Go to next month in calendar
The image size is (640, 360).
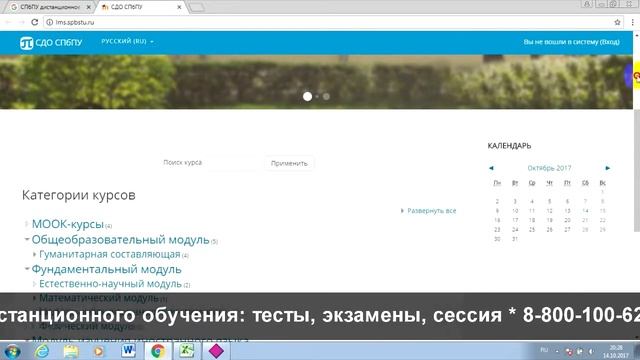(x=607, y=168)
